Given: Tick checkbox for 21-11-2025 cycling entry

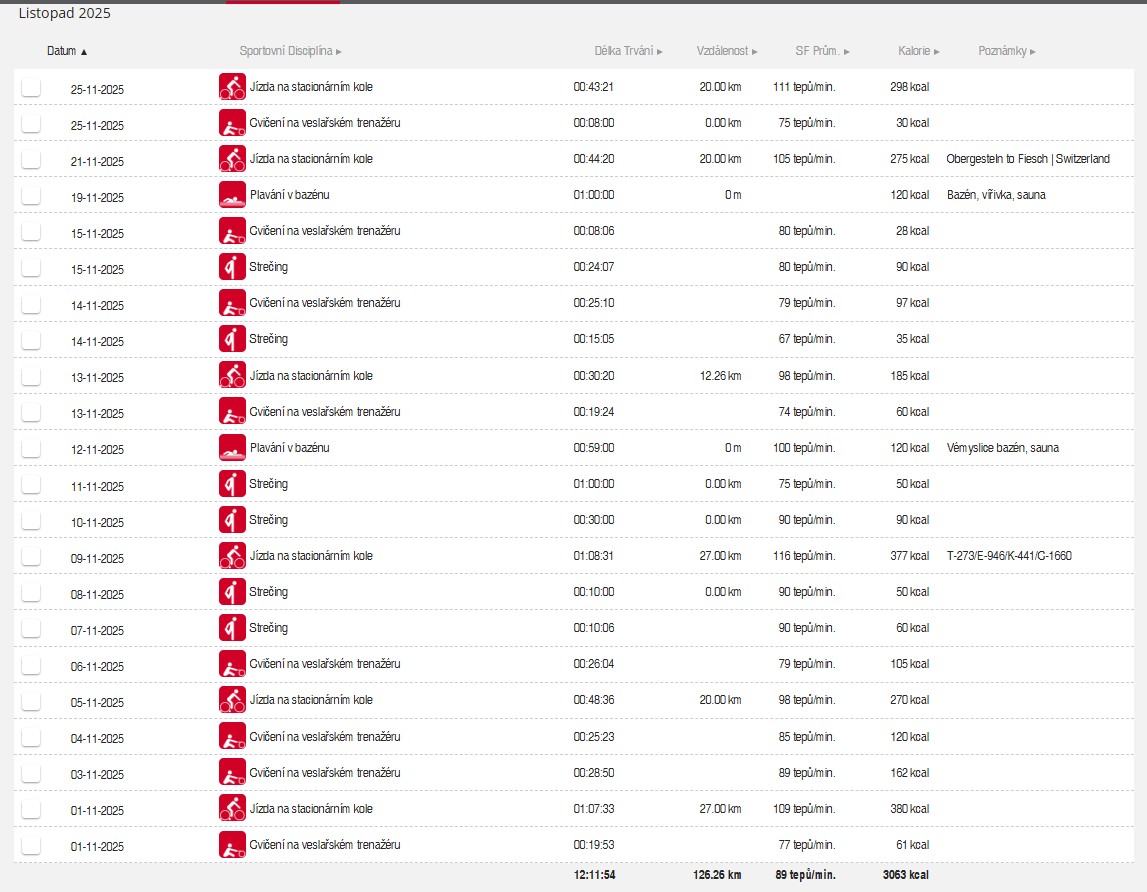Looking at the screenshot, I should 31,160.
